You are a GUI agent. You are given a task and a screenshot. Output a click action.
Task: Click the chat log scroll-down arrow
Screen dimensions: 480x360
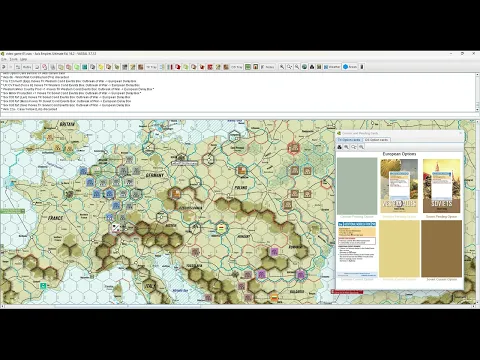[x=477, y=109]
